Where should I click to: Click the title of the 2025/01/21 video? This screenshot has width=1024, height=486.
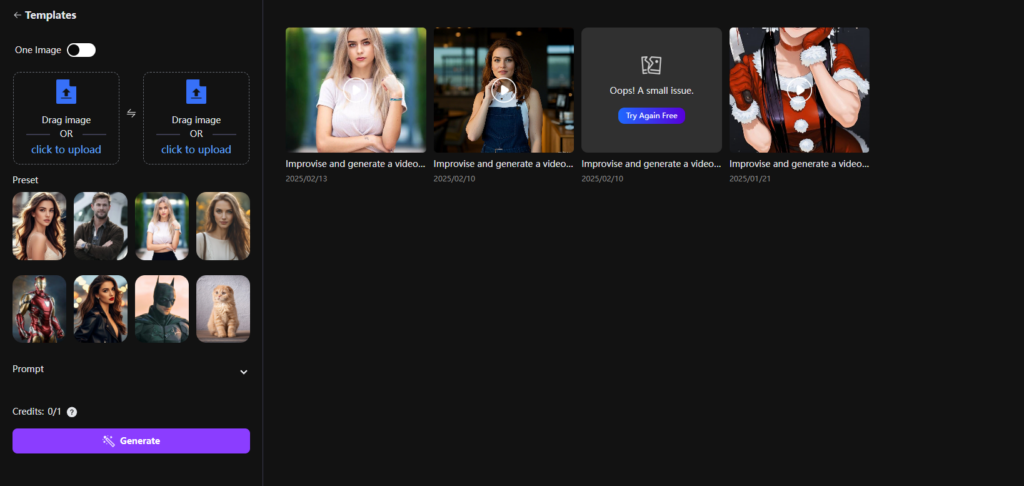[x=799, y=164]
